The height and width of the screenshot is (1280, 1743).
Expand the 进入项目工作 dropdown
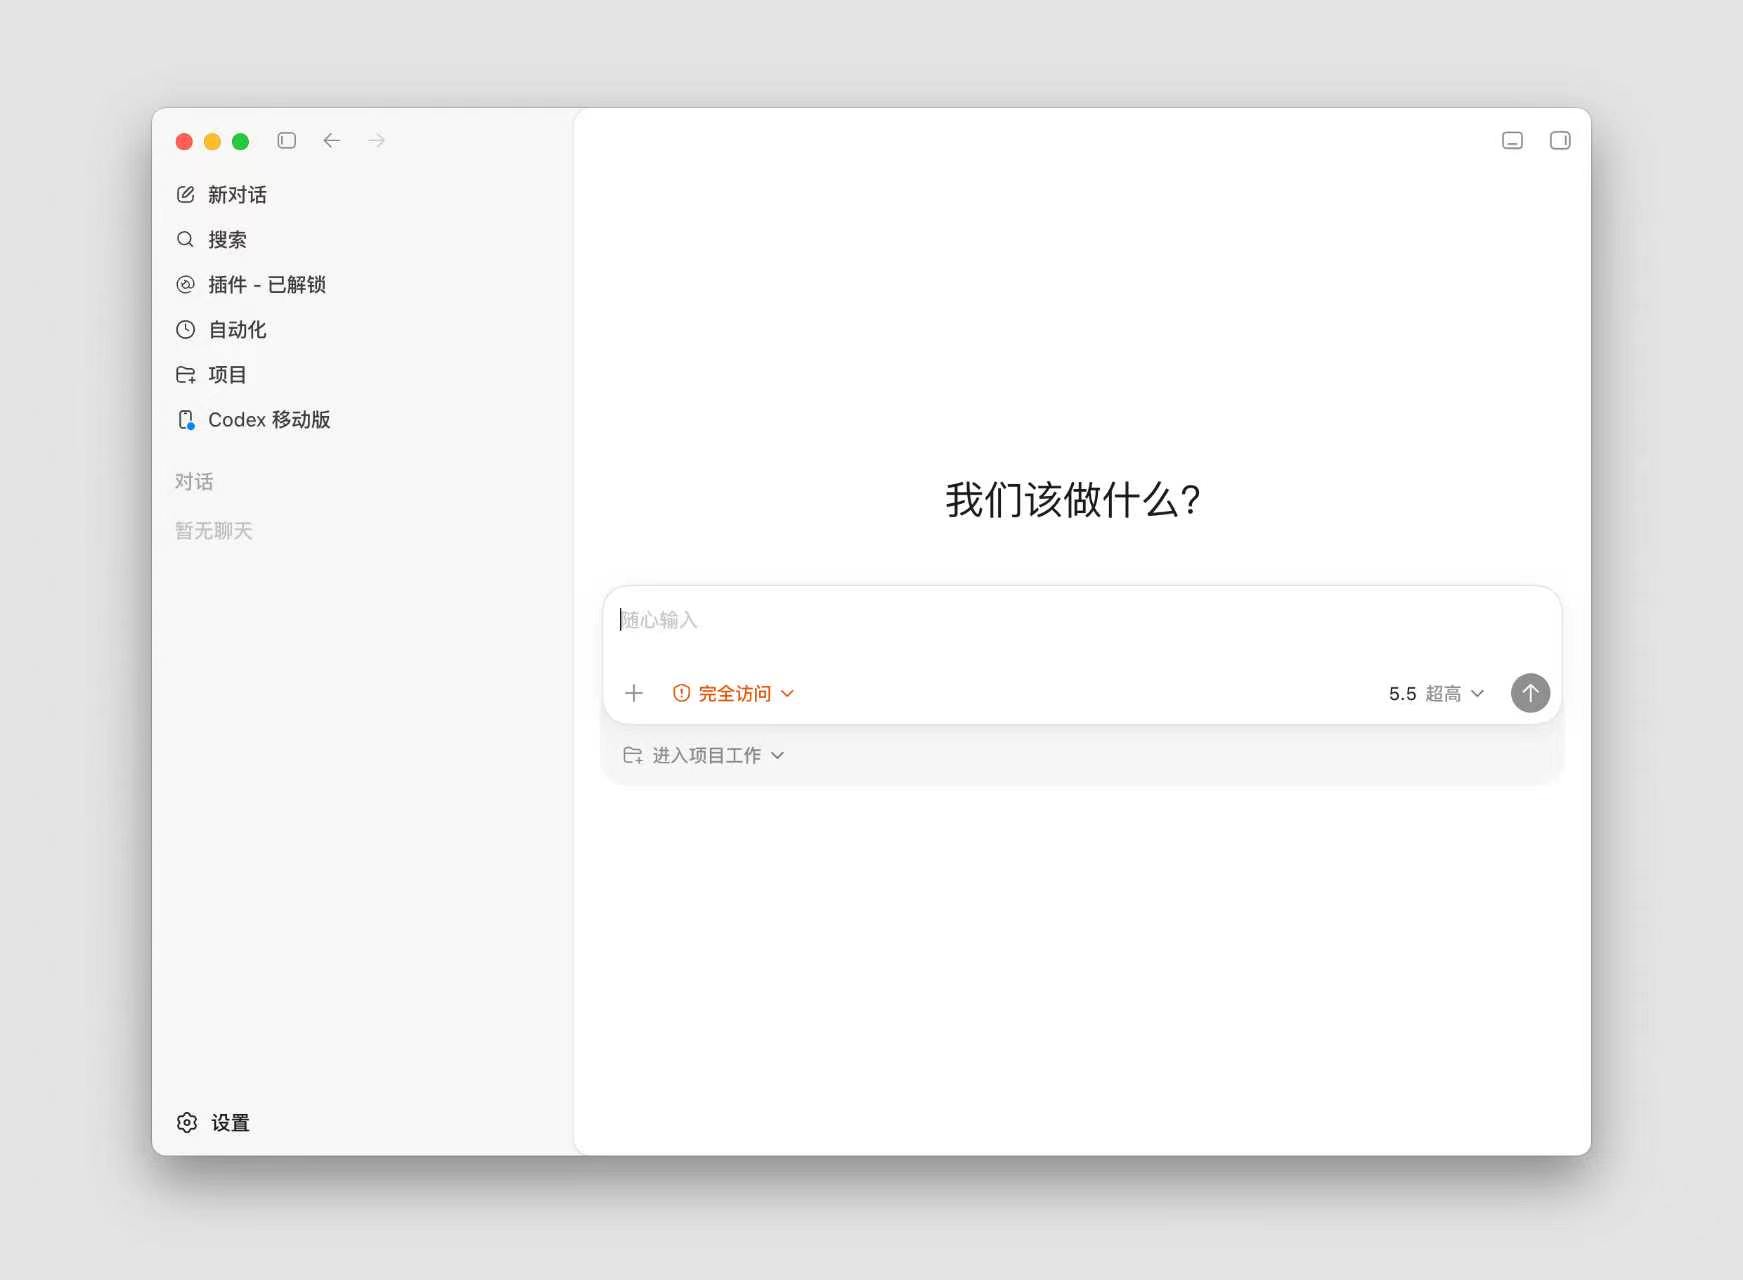tap(703, 755)
